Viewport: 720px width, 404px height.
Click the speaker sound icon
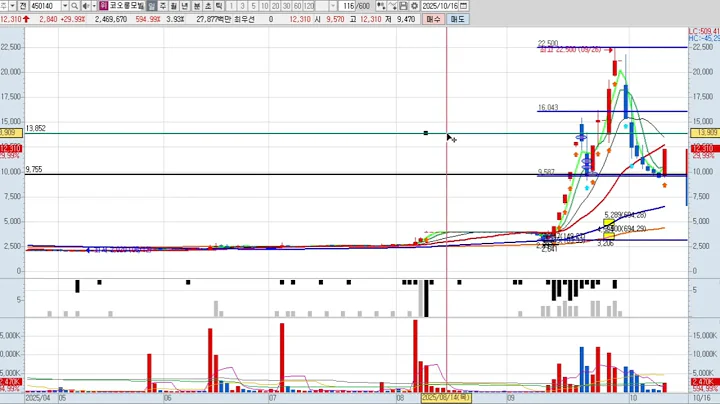tap(86, 6)
